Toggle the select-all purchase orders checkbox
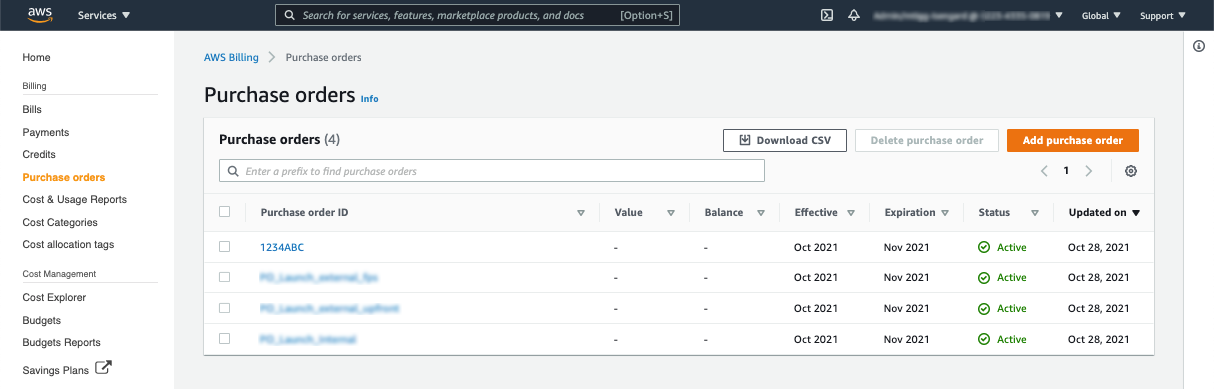Image resolution: width=1214 pixels, height=389 pixels. tap(225, 212)
